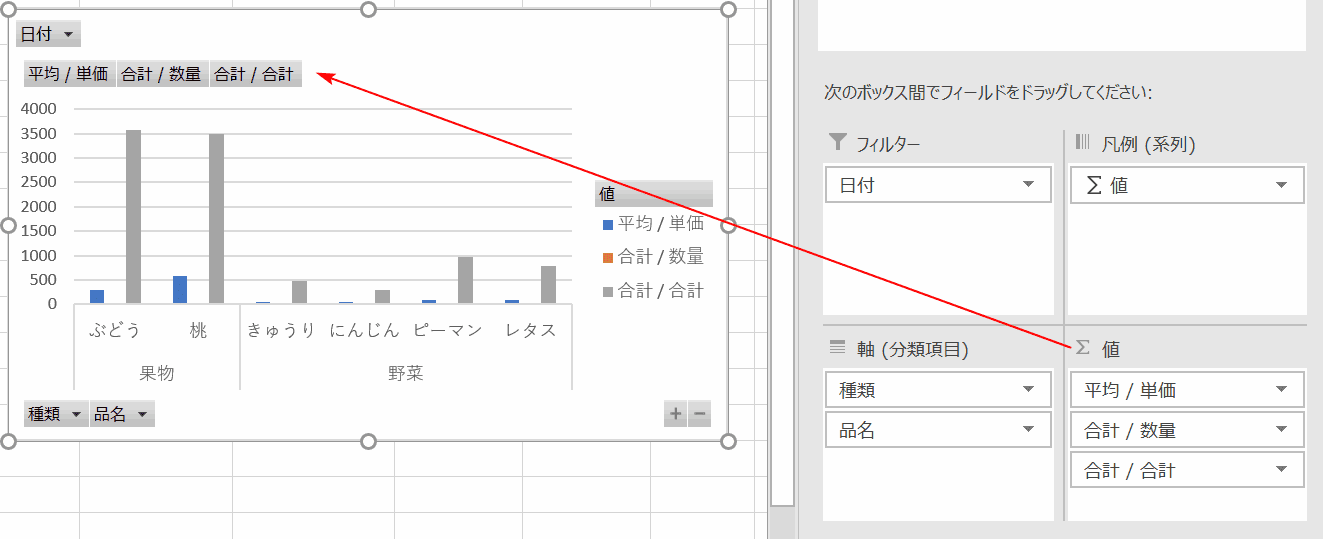The image size is (1323, 539).
Task: Click the blue 平均 / 単価 legend color marker
Action: [608, 225]
